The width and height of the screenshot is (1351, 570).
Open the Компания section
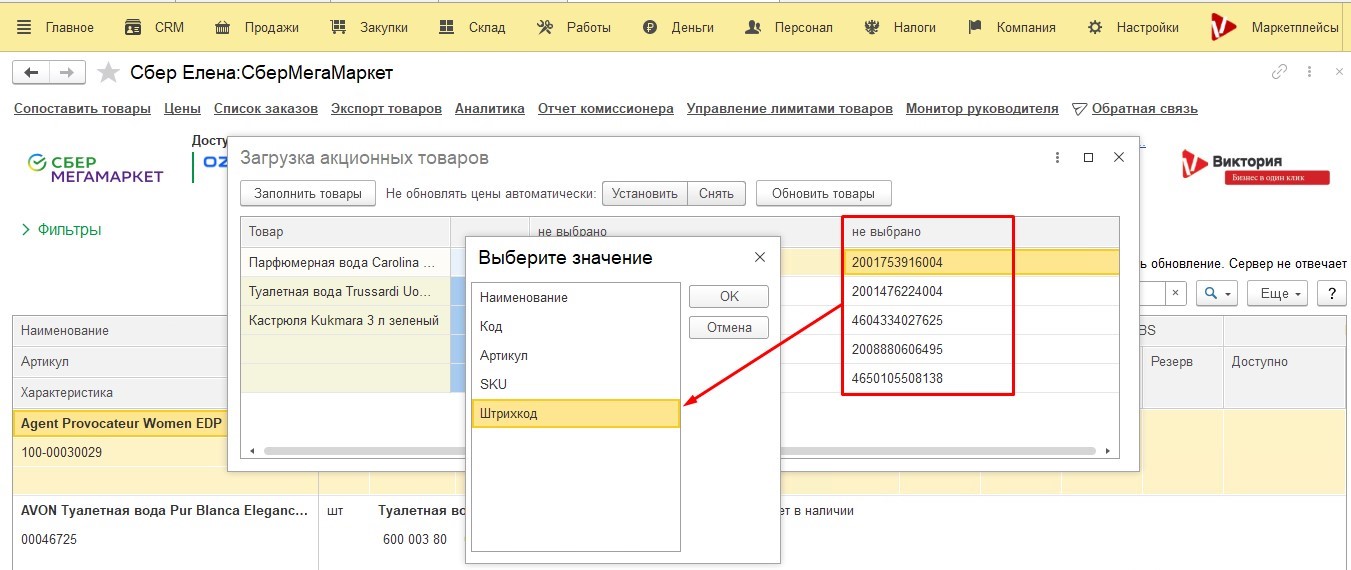pos(1012,27)
